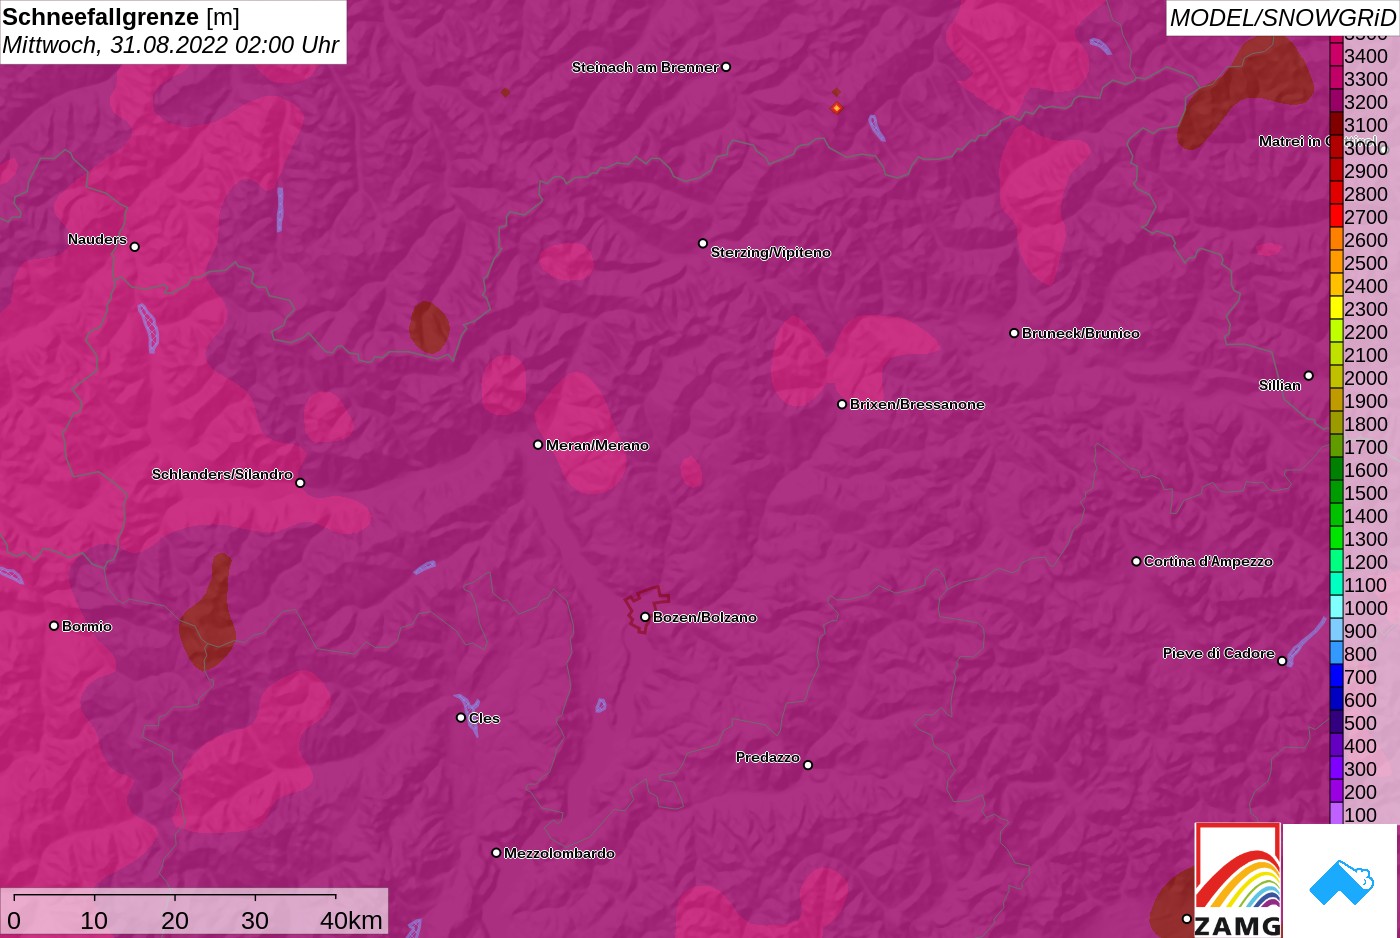Click the 3400 legend value
1400x938 pixels.
1366,56
